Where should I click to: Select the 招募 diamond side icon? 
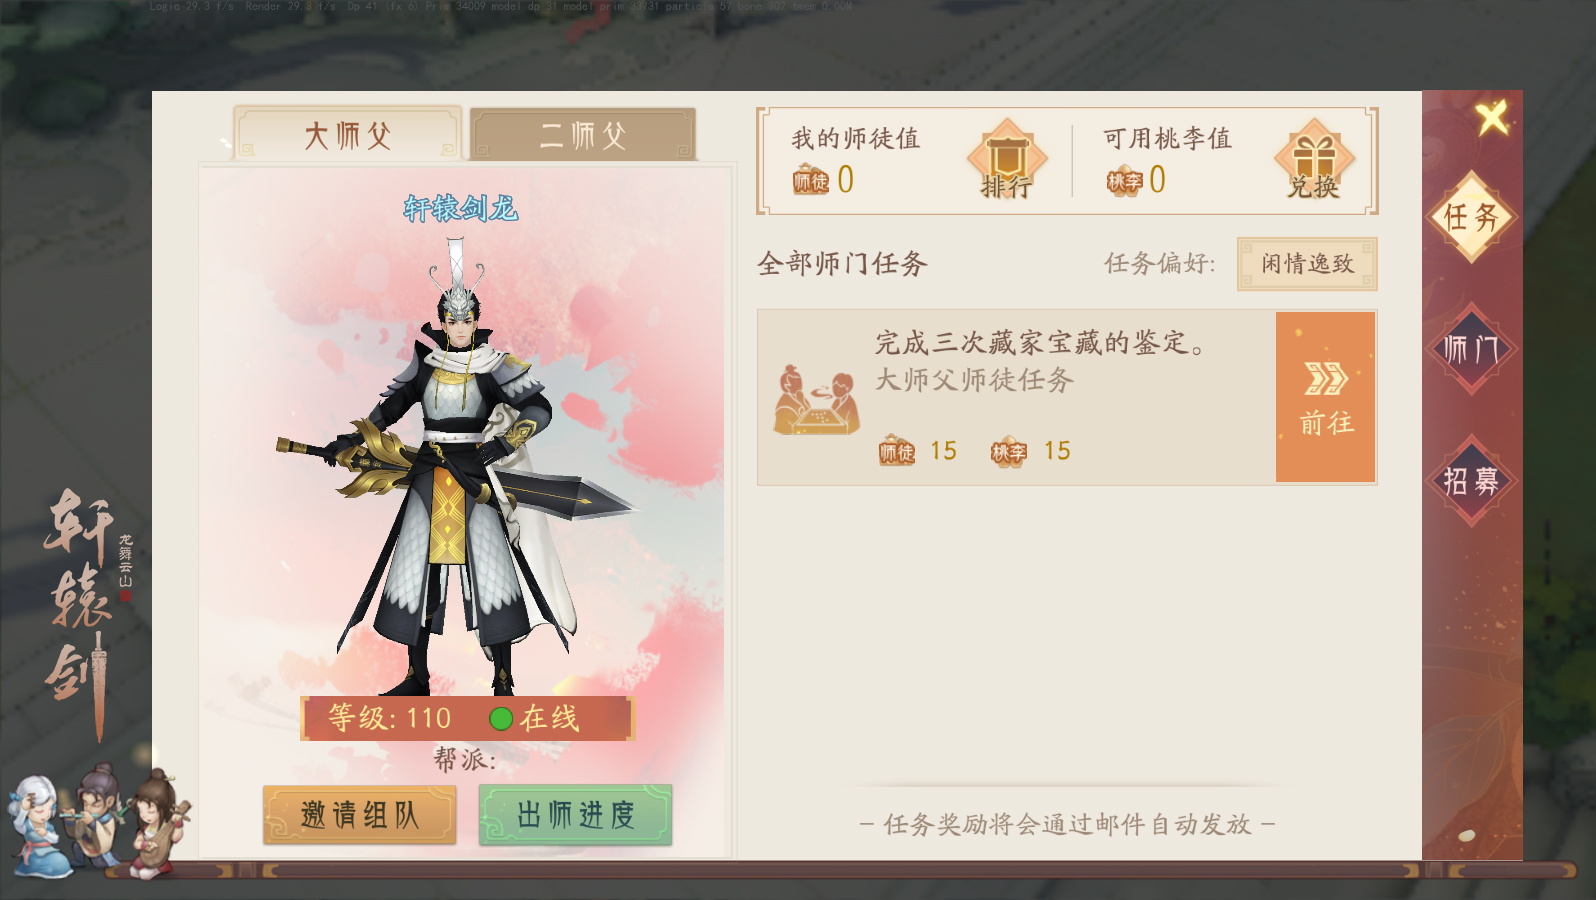tap(1471, 481)
